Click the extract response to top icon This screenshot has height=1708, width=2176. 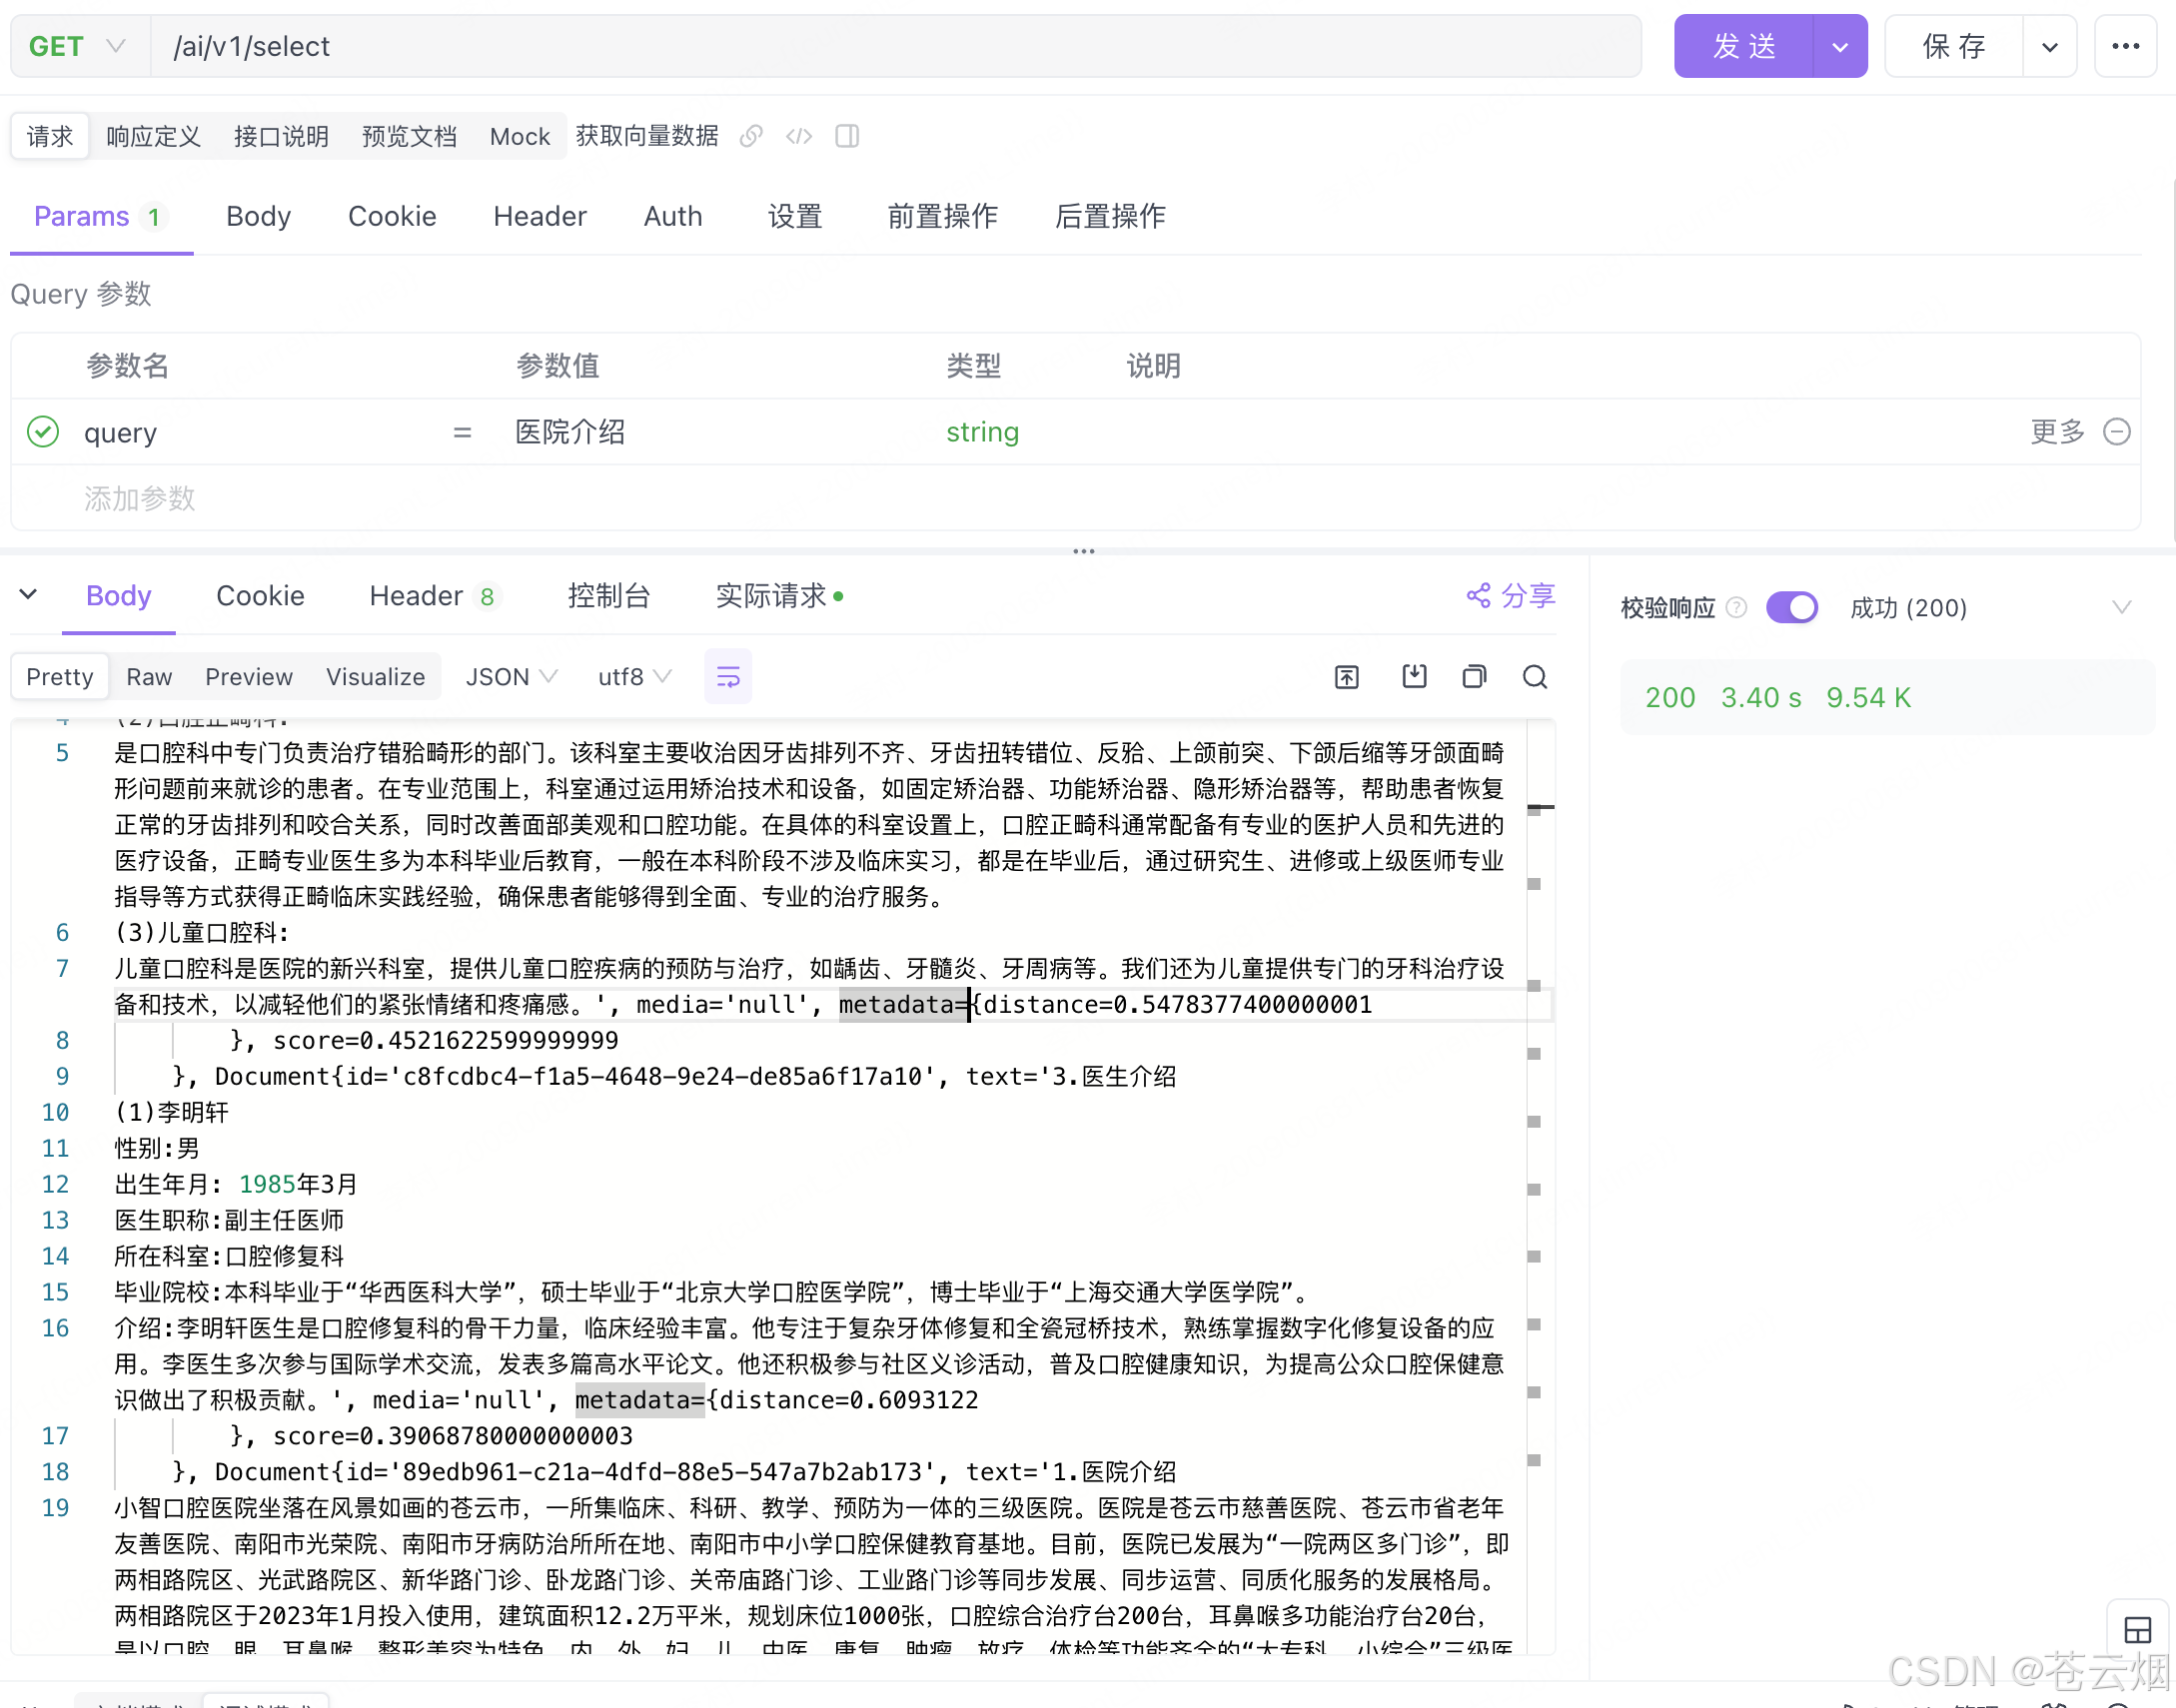pyautogui.click(x=1347, y=677)
